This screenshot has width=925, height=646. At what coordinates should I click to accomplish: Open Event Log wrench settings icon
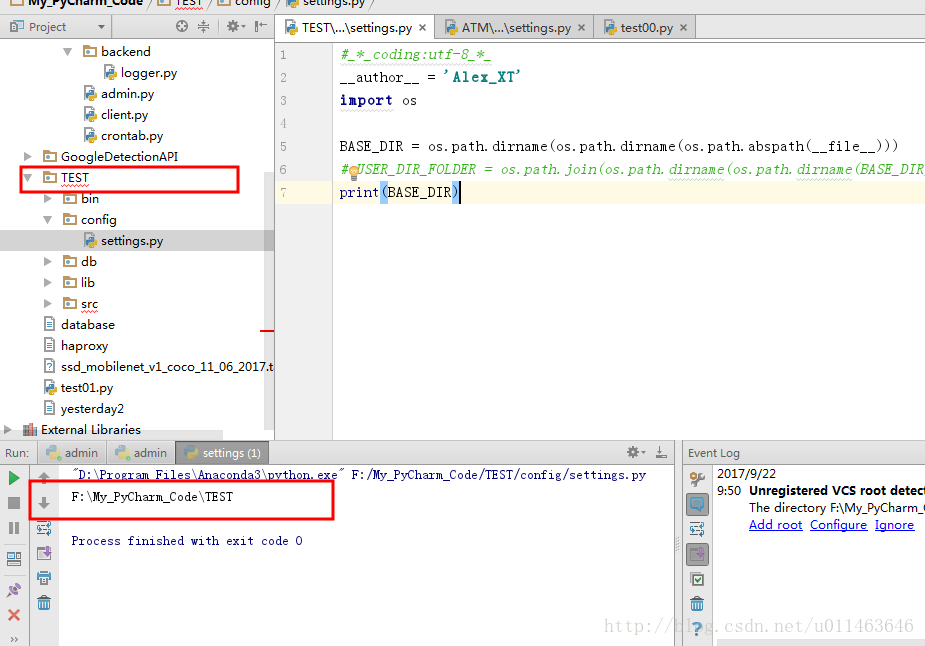tap(697, 479)
